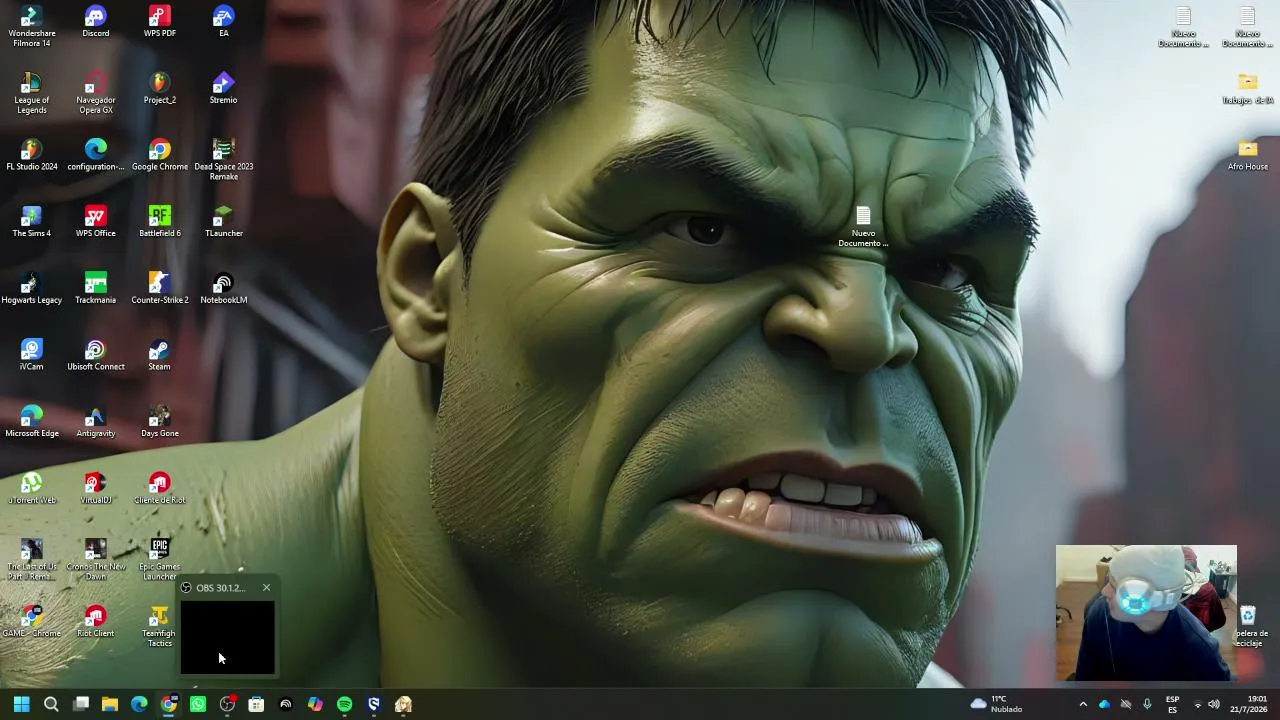Image resolution: width=1280 pixels, height=720 pixels.
Task: Select the Counter-Strike 2 icon
Action: (160, 289)
